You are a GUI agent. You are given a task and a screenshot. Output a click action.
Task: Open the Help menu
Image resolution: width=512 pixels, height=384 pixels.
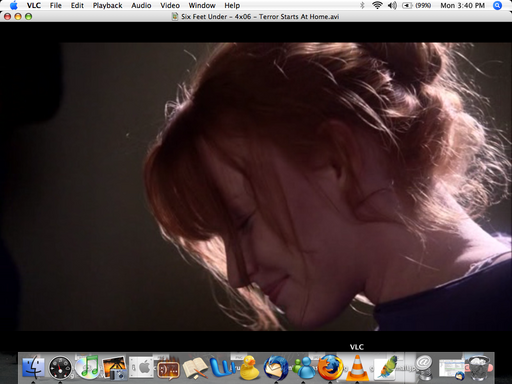[232, 5]
